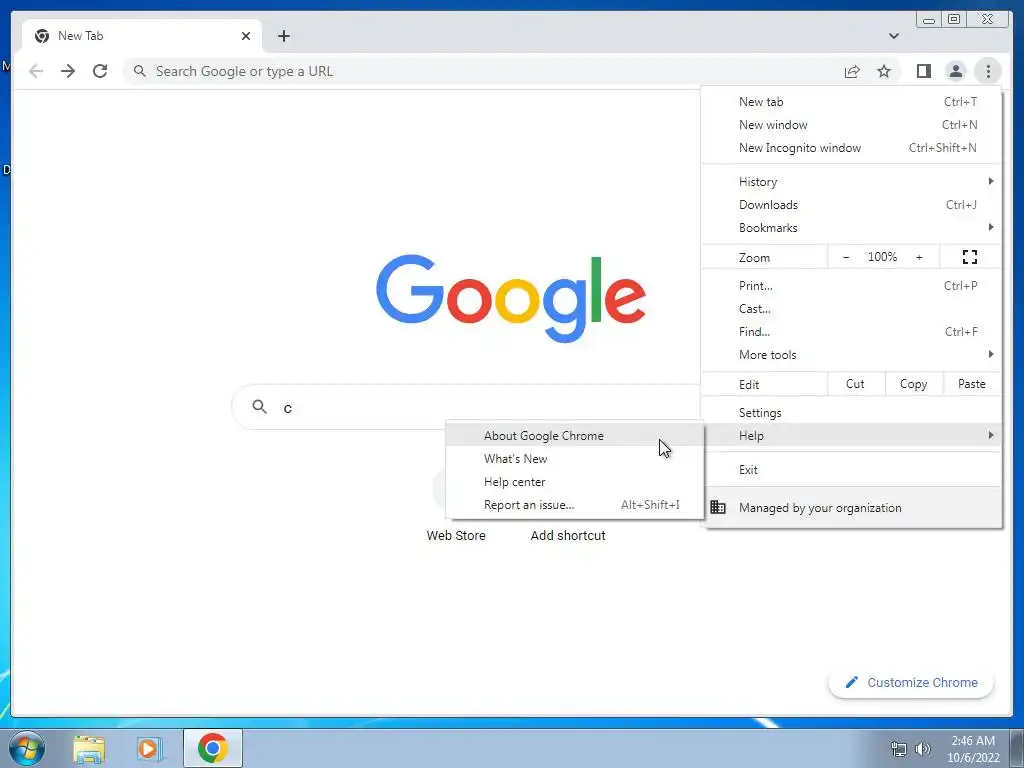The width and height of the screenshot is (1024, 768).
Task: Click Managed by your organization
Action: pyautogui.click(x=851, y=507)
